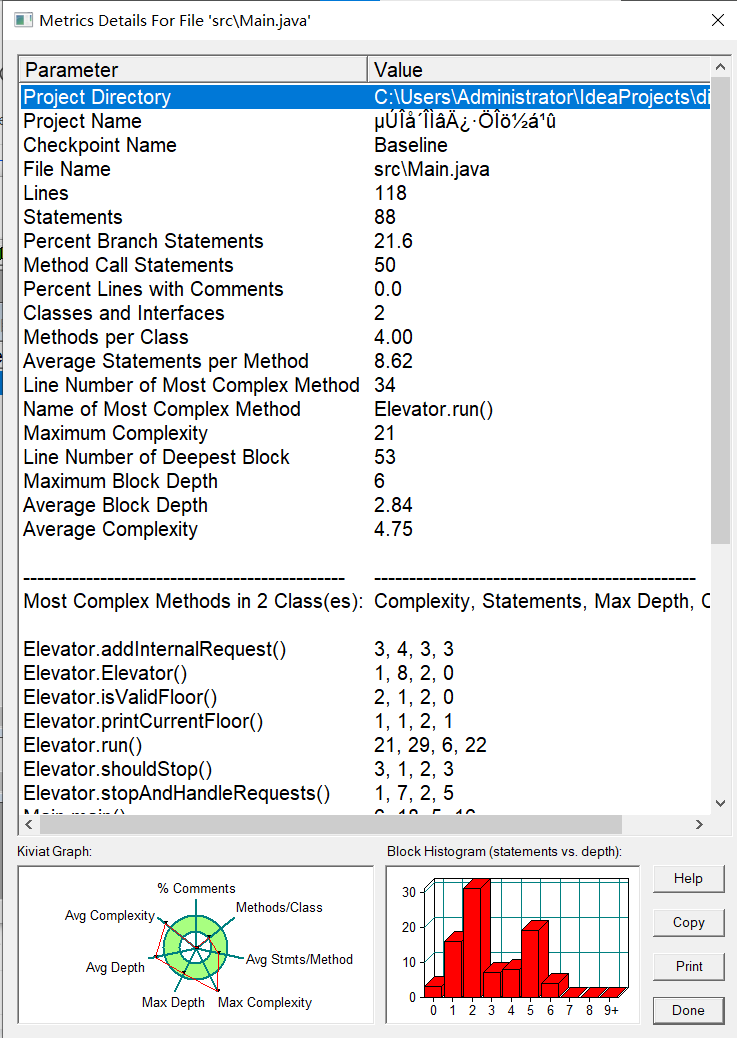Screen dimensions: 737x1038
Task: Click the Print button
Action: pos(688,967)
